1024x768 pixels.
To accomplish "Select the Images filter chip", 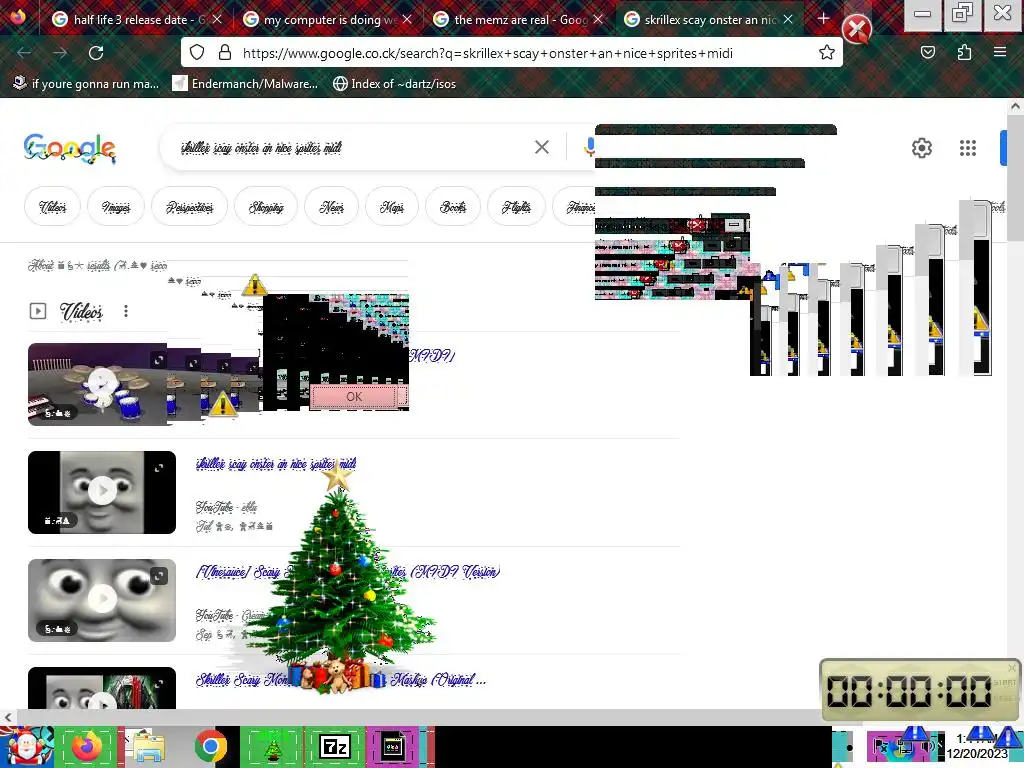I will tap(116, 206).
